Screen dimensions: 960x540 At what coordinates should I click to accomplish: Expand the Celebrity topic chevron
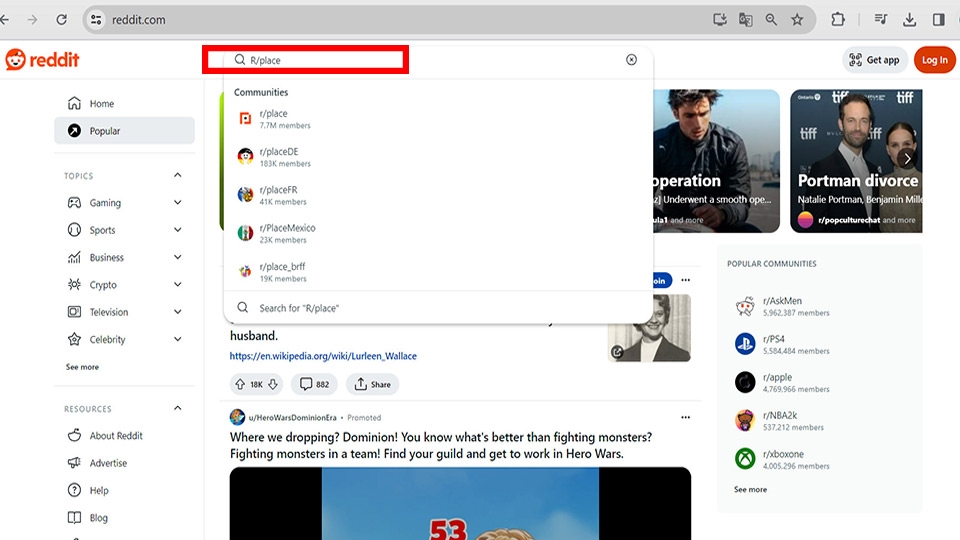[x=178, y=339]
